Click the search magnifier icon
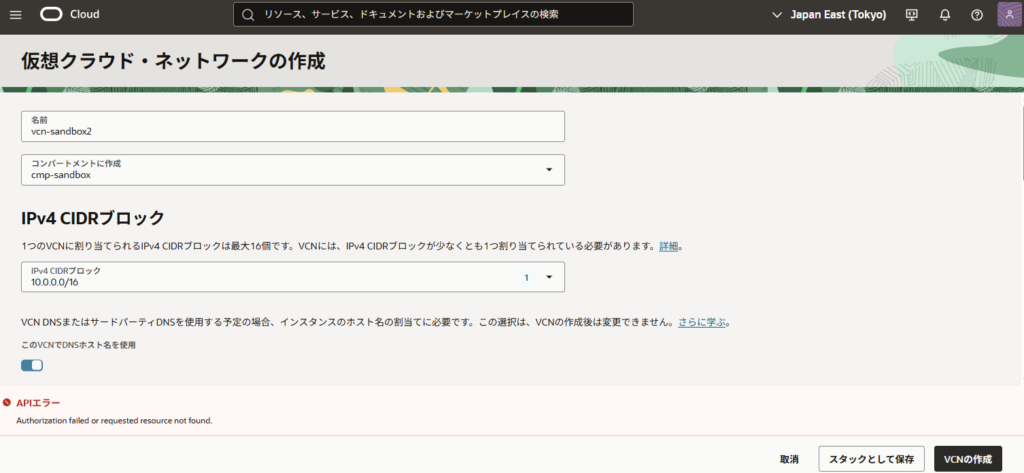Image resolution: width=1024 pixels, height=473 pixels. pyautogui.click(x=246, y=15)
